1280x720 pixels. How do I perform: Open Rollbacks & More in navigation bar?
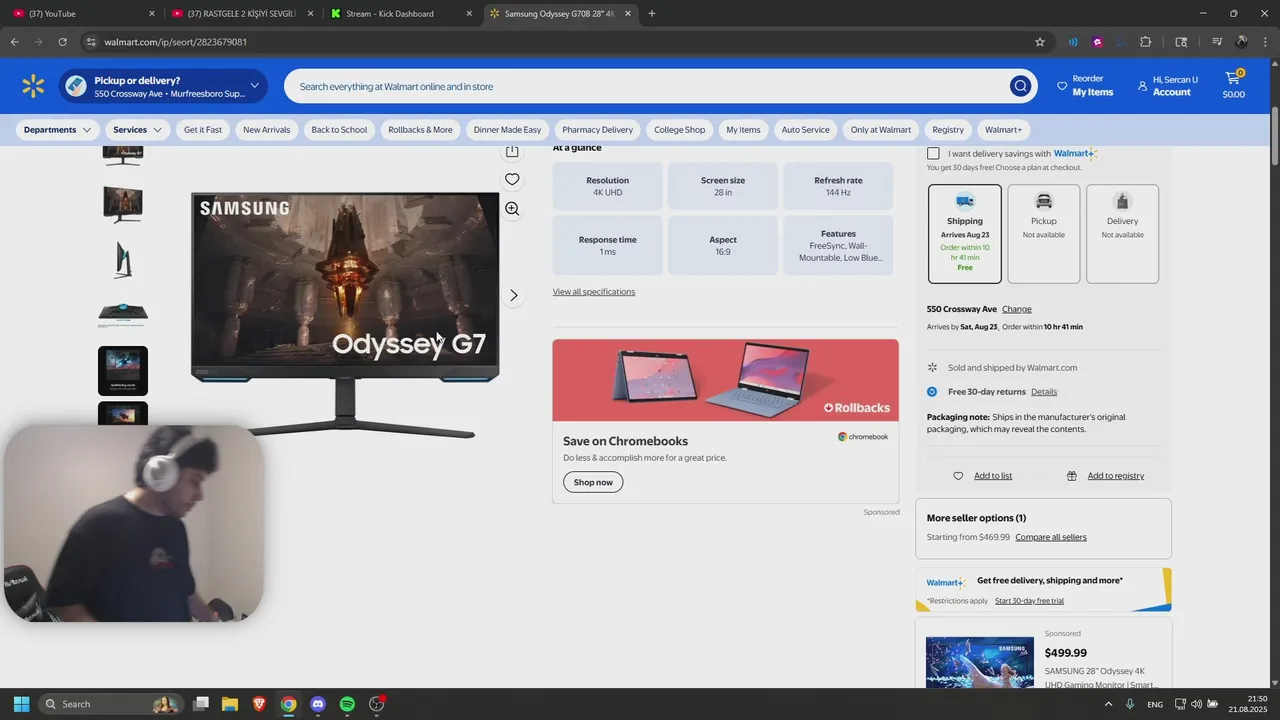tap(420, 130)
